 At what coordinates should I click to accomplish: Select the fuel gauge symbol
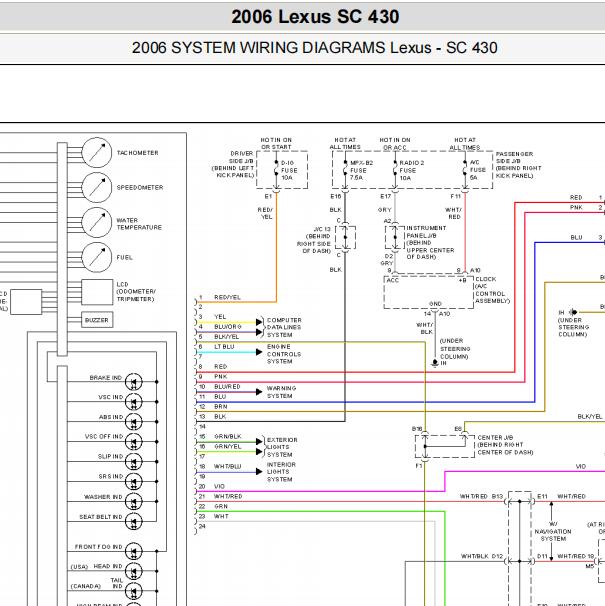coord(97,257)
